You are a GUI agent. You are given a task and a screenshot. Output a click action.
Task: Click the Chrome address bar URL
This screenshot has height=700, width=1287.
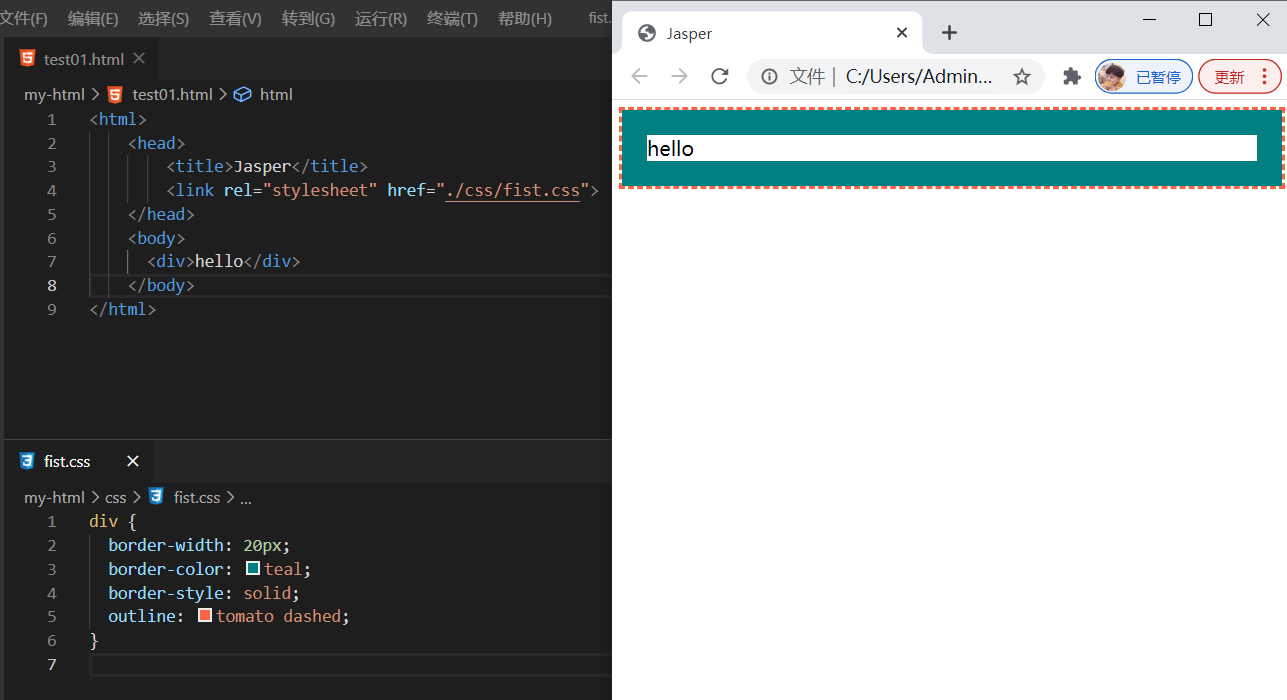coord(919,77)
